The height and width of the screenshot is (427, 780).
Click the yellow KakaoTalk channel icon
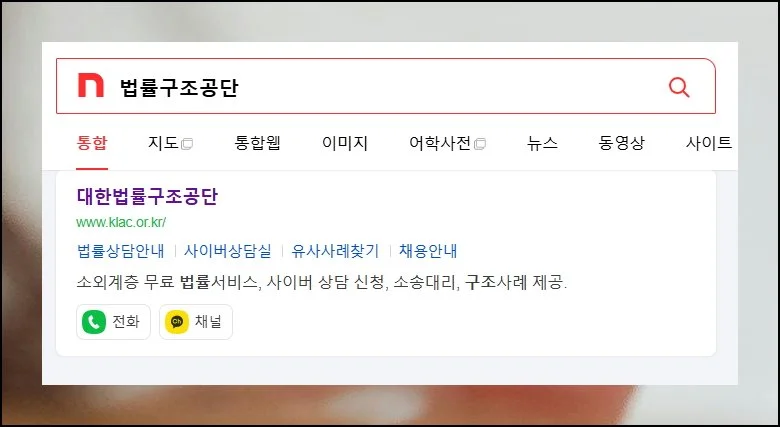pos(177,322)
